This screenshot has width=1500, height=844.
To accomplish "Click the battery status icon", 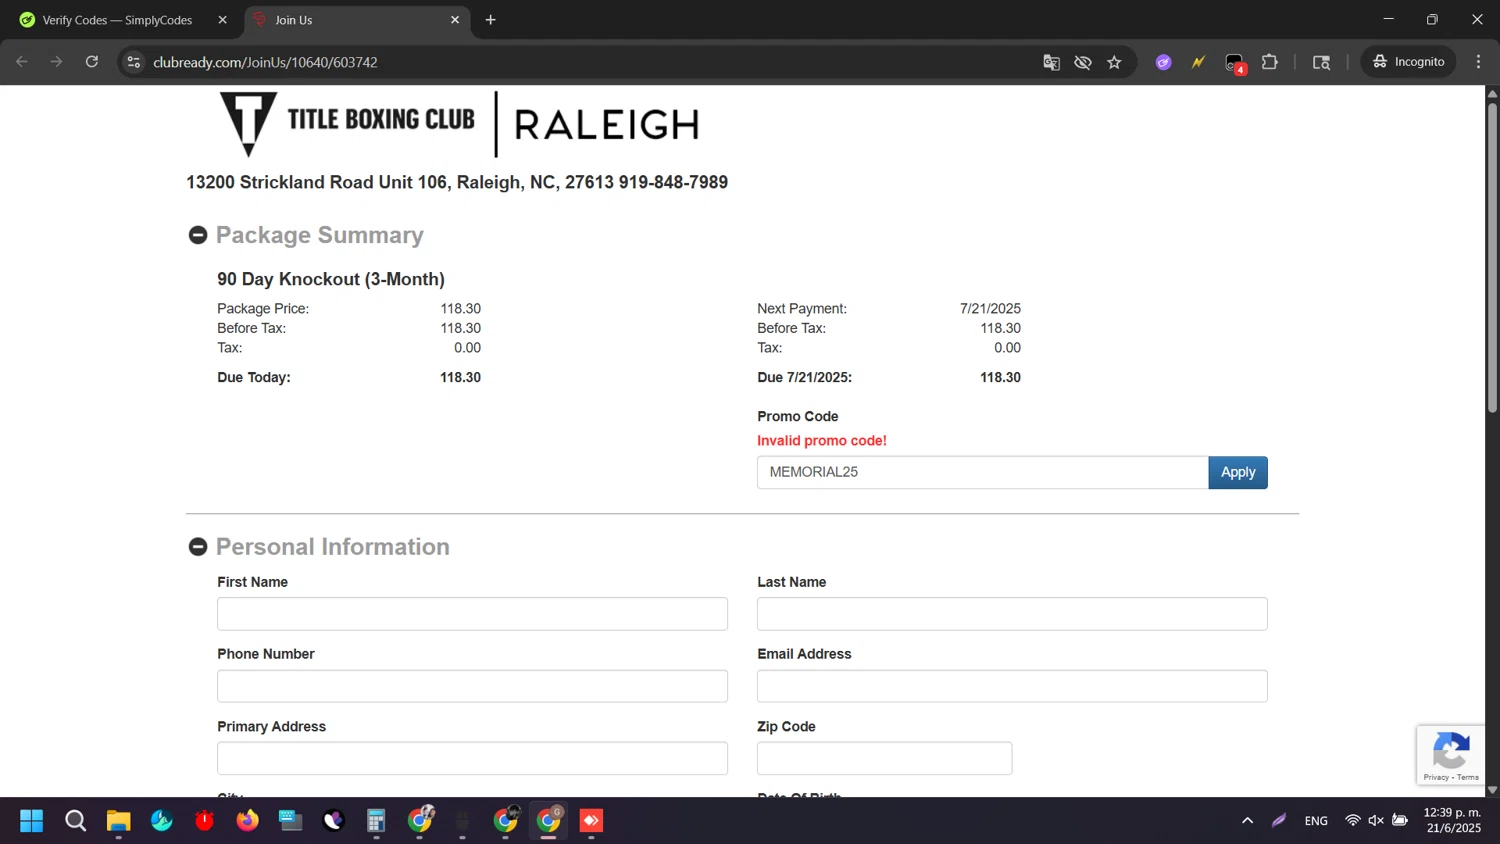I will pos(1400,821).
